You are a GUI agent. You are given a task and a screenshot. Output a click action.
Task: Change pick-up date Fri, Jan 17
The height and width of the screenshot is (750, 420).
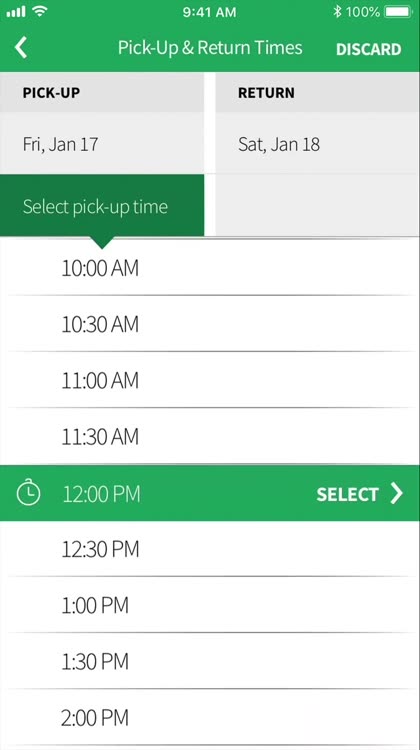click(102, 143)
